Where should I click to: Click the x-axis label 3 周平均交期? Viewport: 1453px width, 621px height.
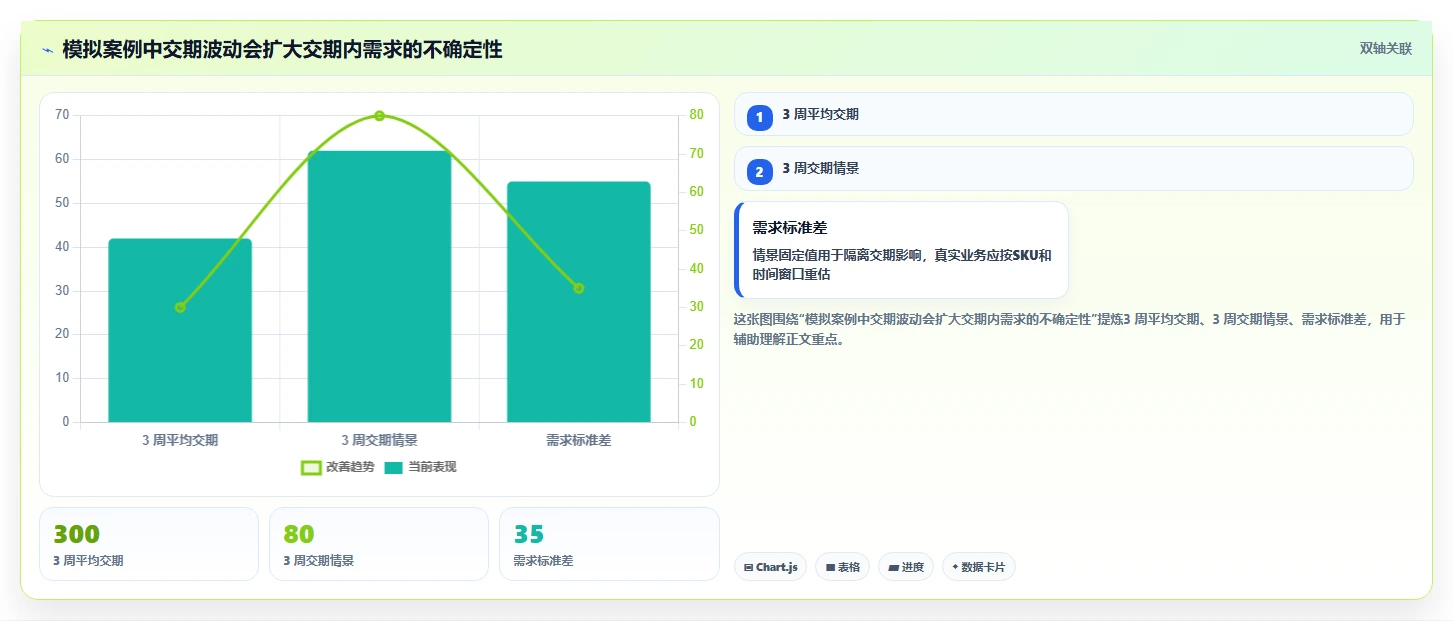[x=180, y=440]
